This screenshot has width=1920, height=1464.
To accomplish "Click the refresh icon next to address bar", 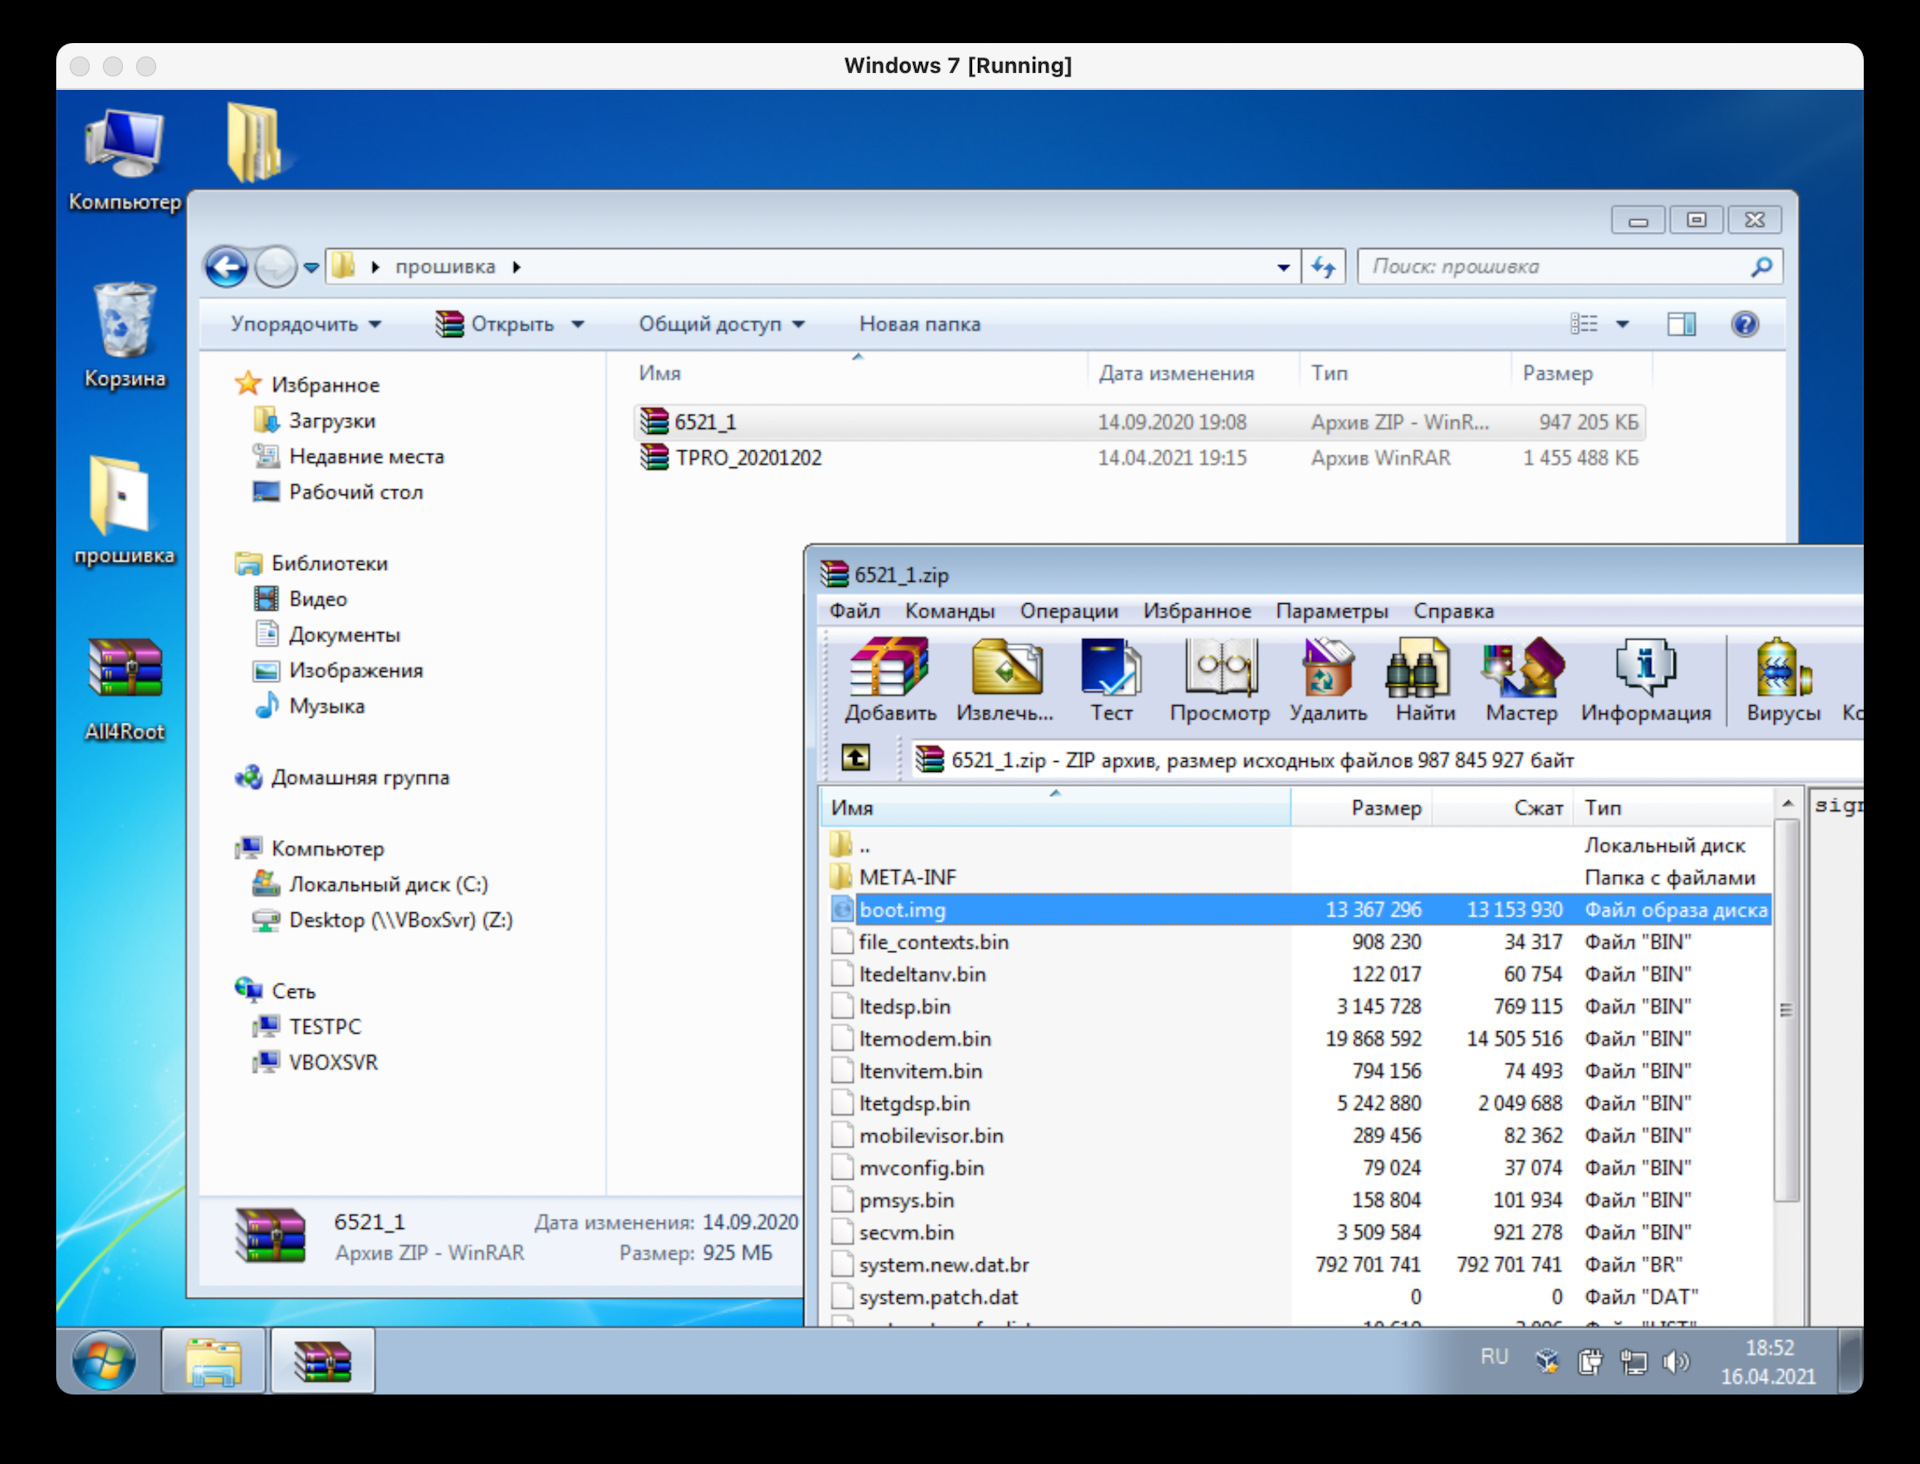I will pos(1323,267).
